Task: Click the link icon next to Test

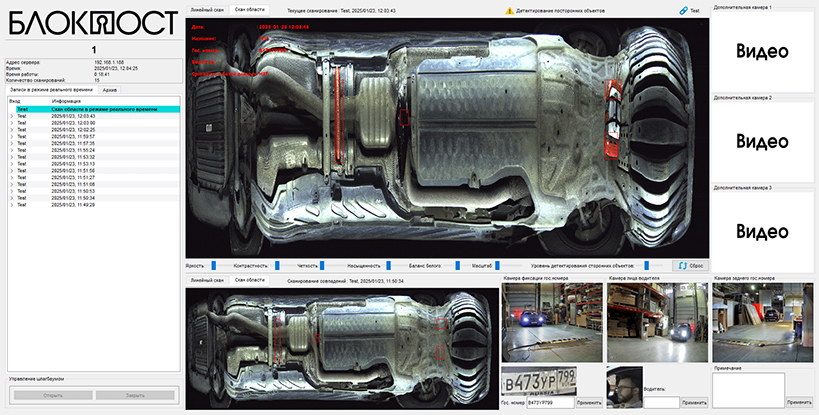Action: (682, 9)
